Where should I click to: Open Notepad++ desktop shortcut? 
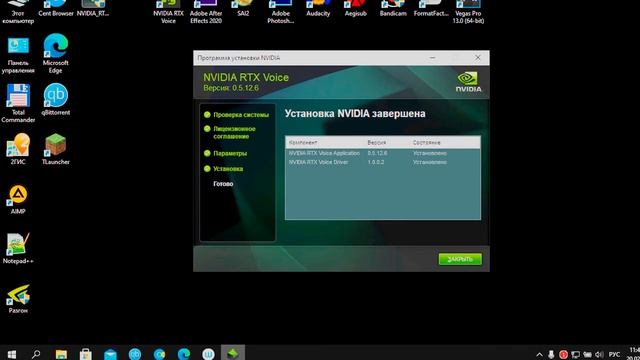point(18,248)
